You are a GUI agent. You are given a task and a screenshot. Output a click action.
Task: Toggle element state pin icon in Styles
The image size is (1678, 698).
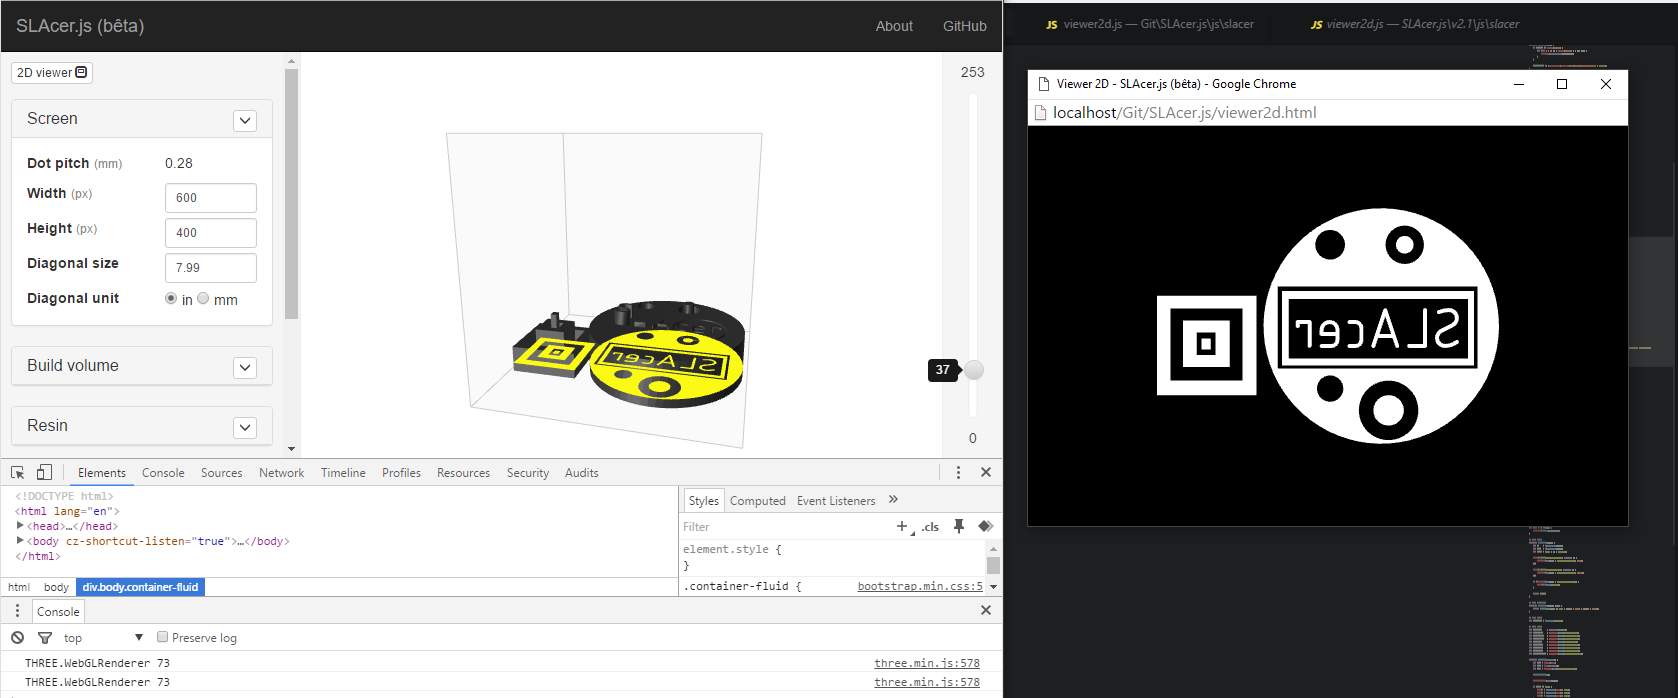click(959, 526)
